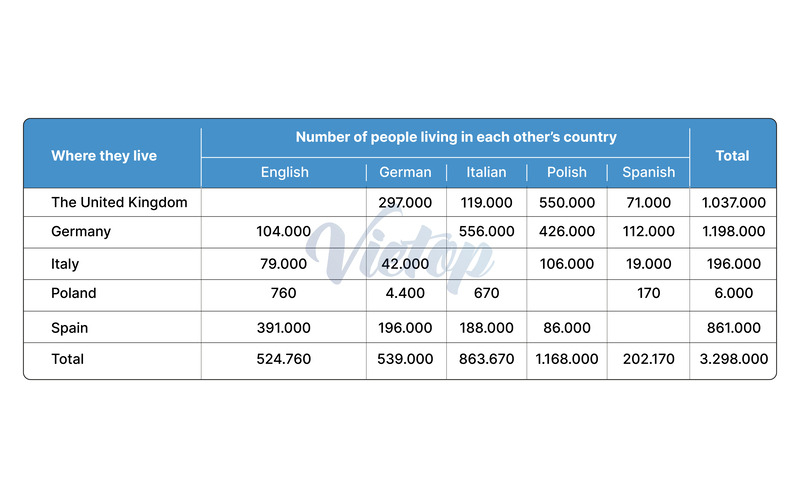The image size is (800, 498).
Task: Click the header 'Number of people living in each other's country'
Action: click(x=456, y=137)
